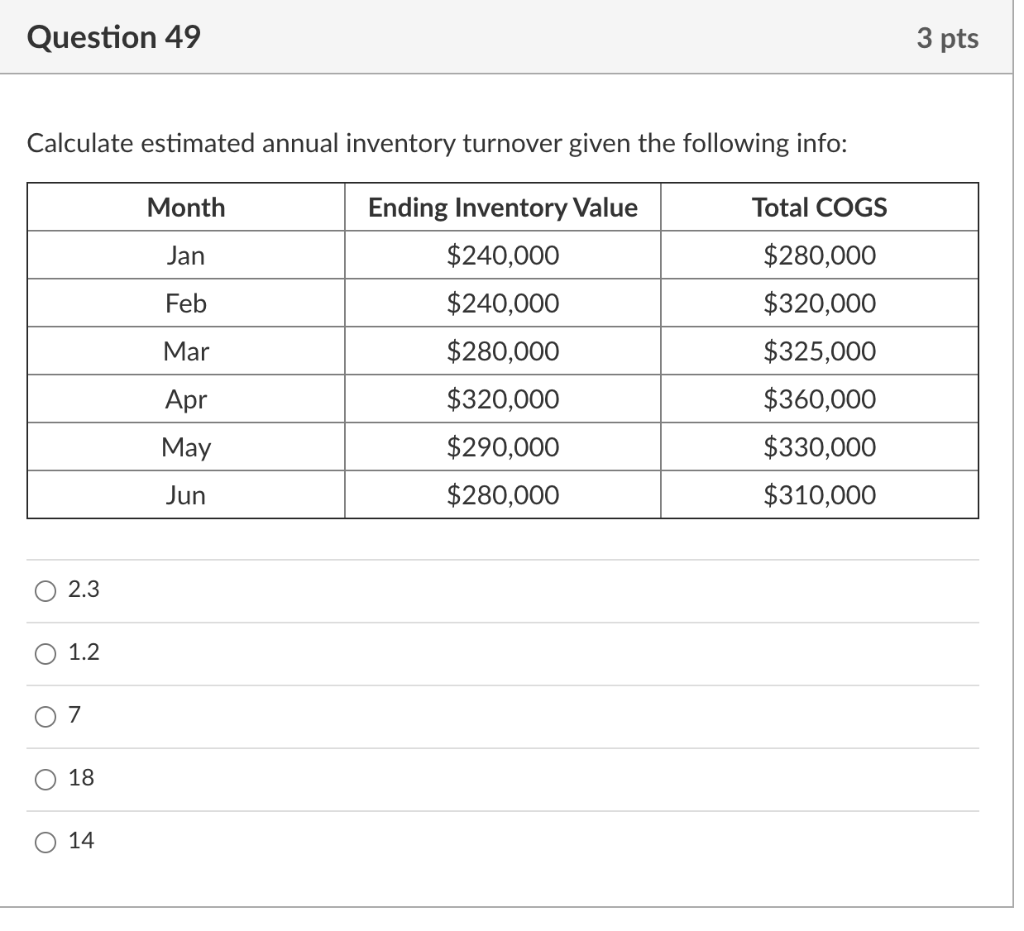The width and height of the screenshot is (1024, 931).
Task: Select the radio button for answer 14
Action: pyautogui.click(x=44, y=842)
